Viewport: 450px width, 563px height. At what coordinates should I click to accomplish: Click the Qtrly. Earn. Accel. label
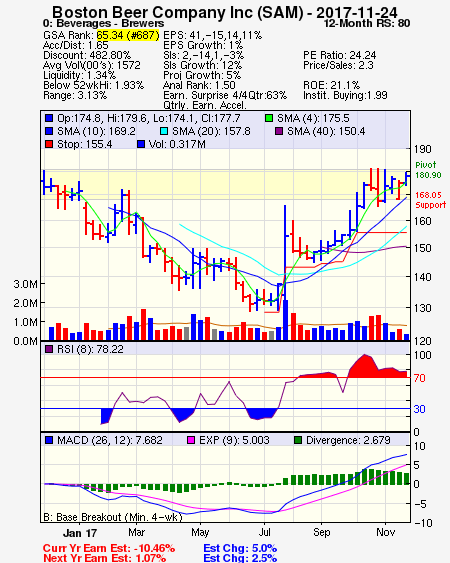click(x=205, y=105)
